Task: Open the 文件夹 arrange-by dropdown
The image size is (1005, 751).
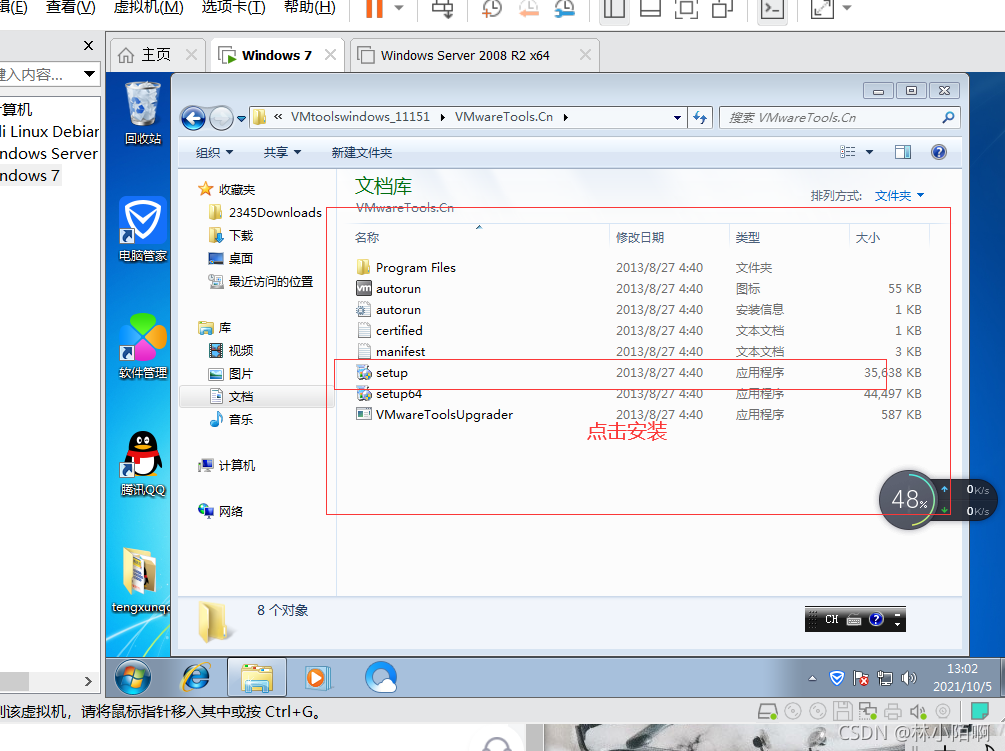Action: [x=899, y=195]
